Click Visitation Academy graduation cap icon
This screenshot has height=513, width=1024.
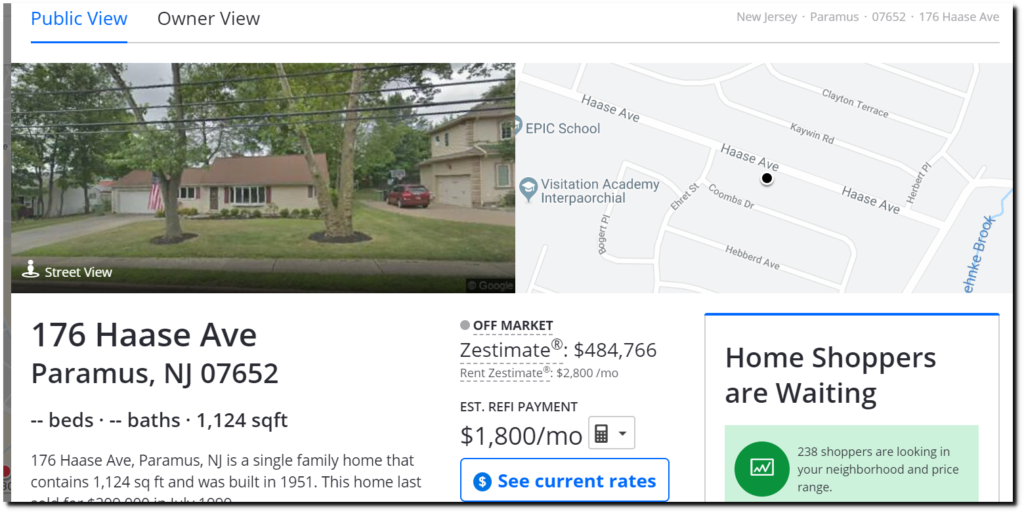click(528, 190)
